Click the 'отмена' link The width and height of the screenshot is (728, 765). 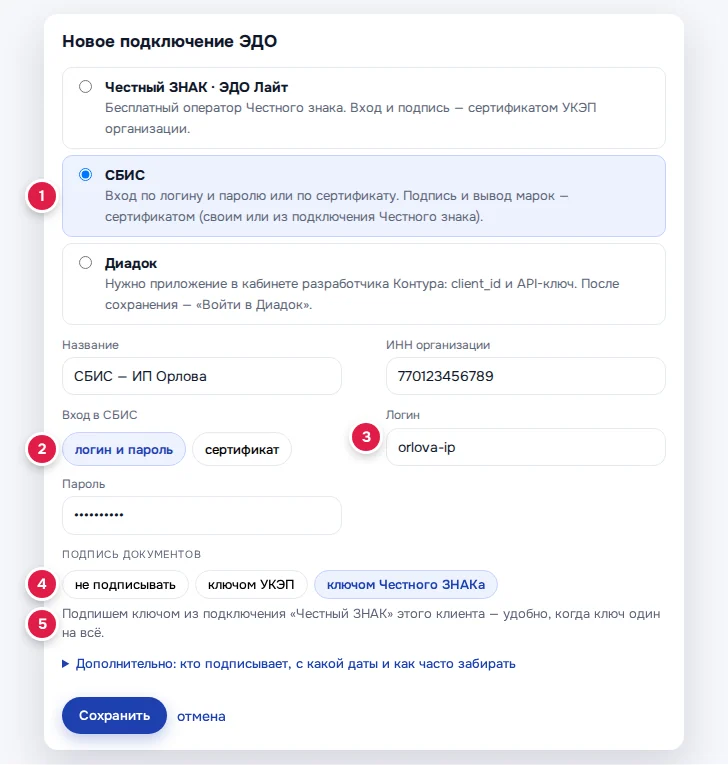(201, 716)
